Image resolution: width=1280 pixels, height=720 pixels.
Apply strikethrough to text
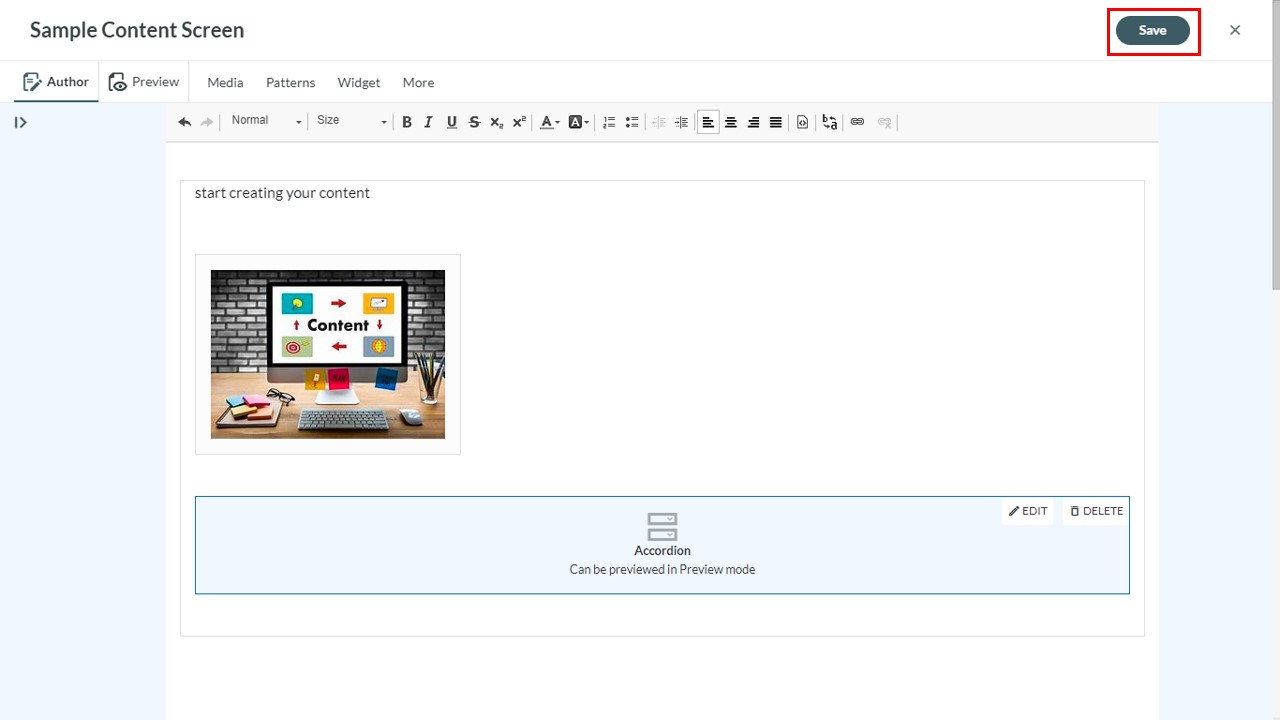pos(474,122)
